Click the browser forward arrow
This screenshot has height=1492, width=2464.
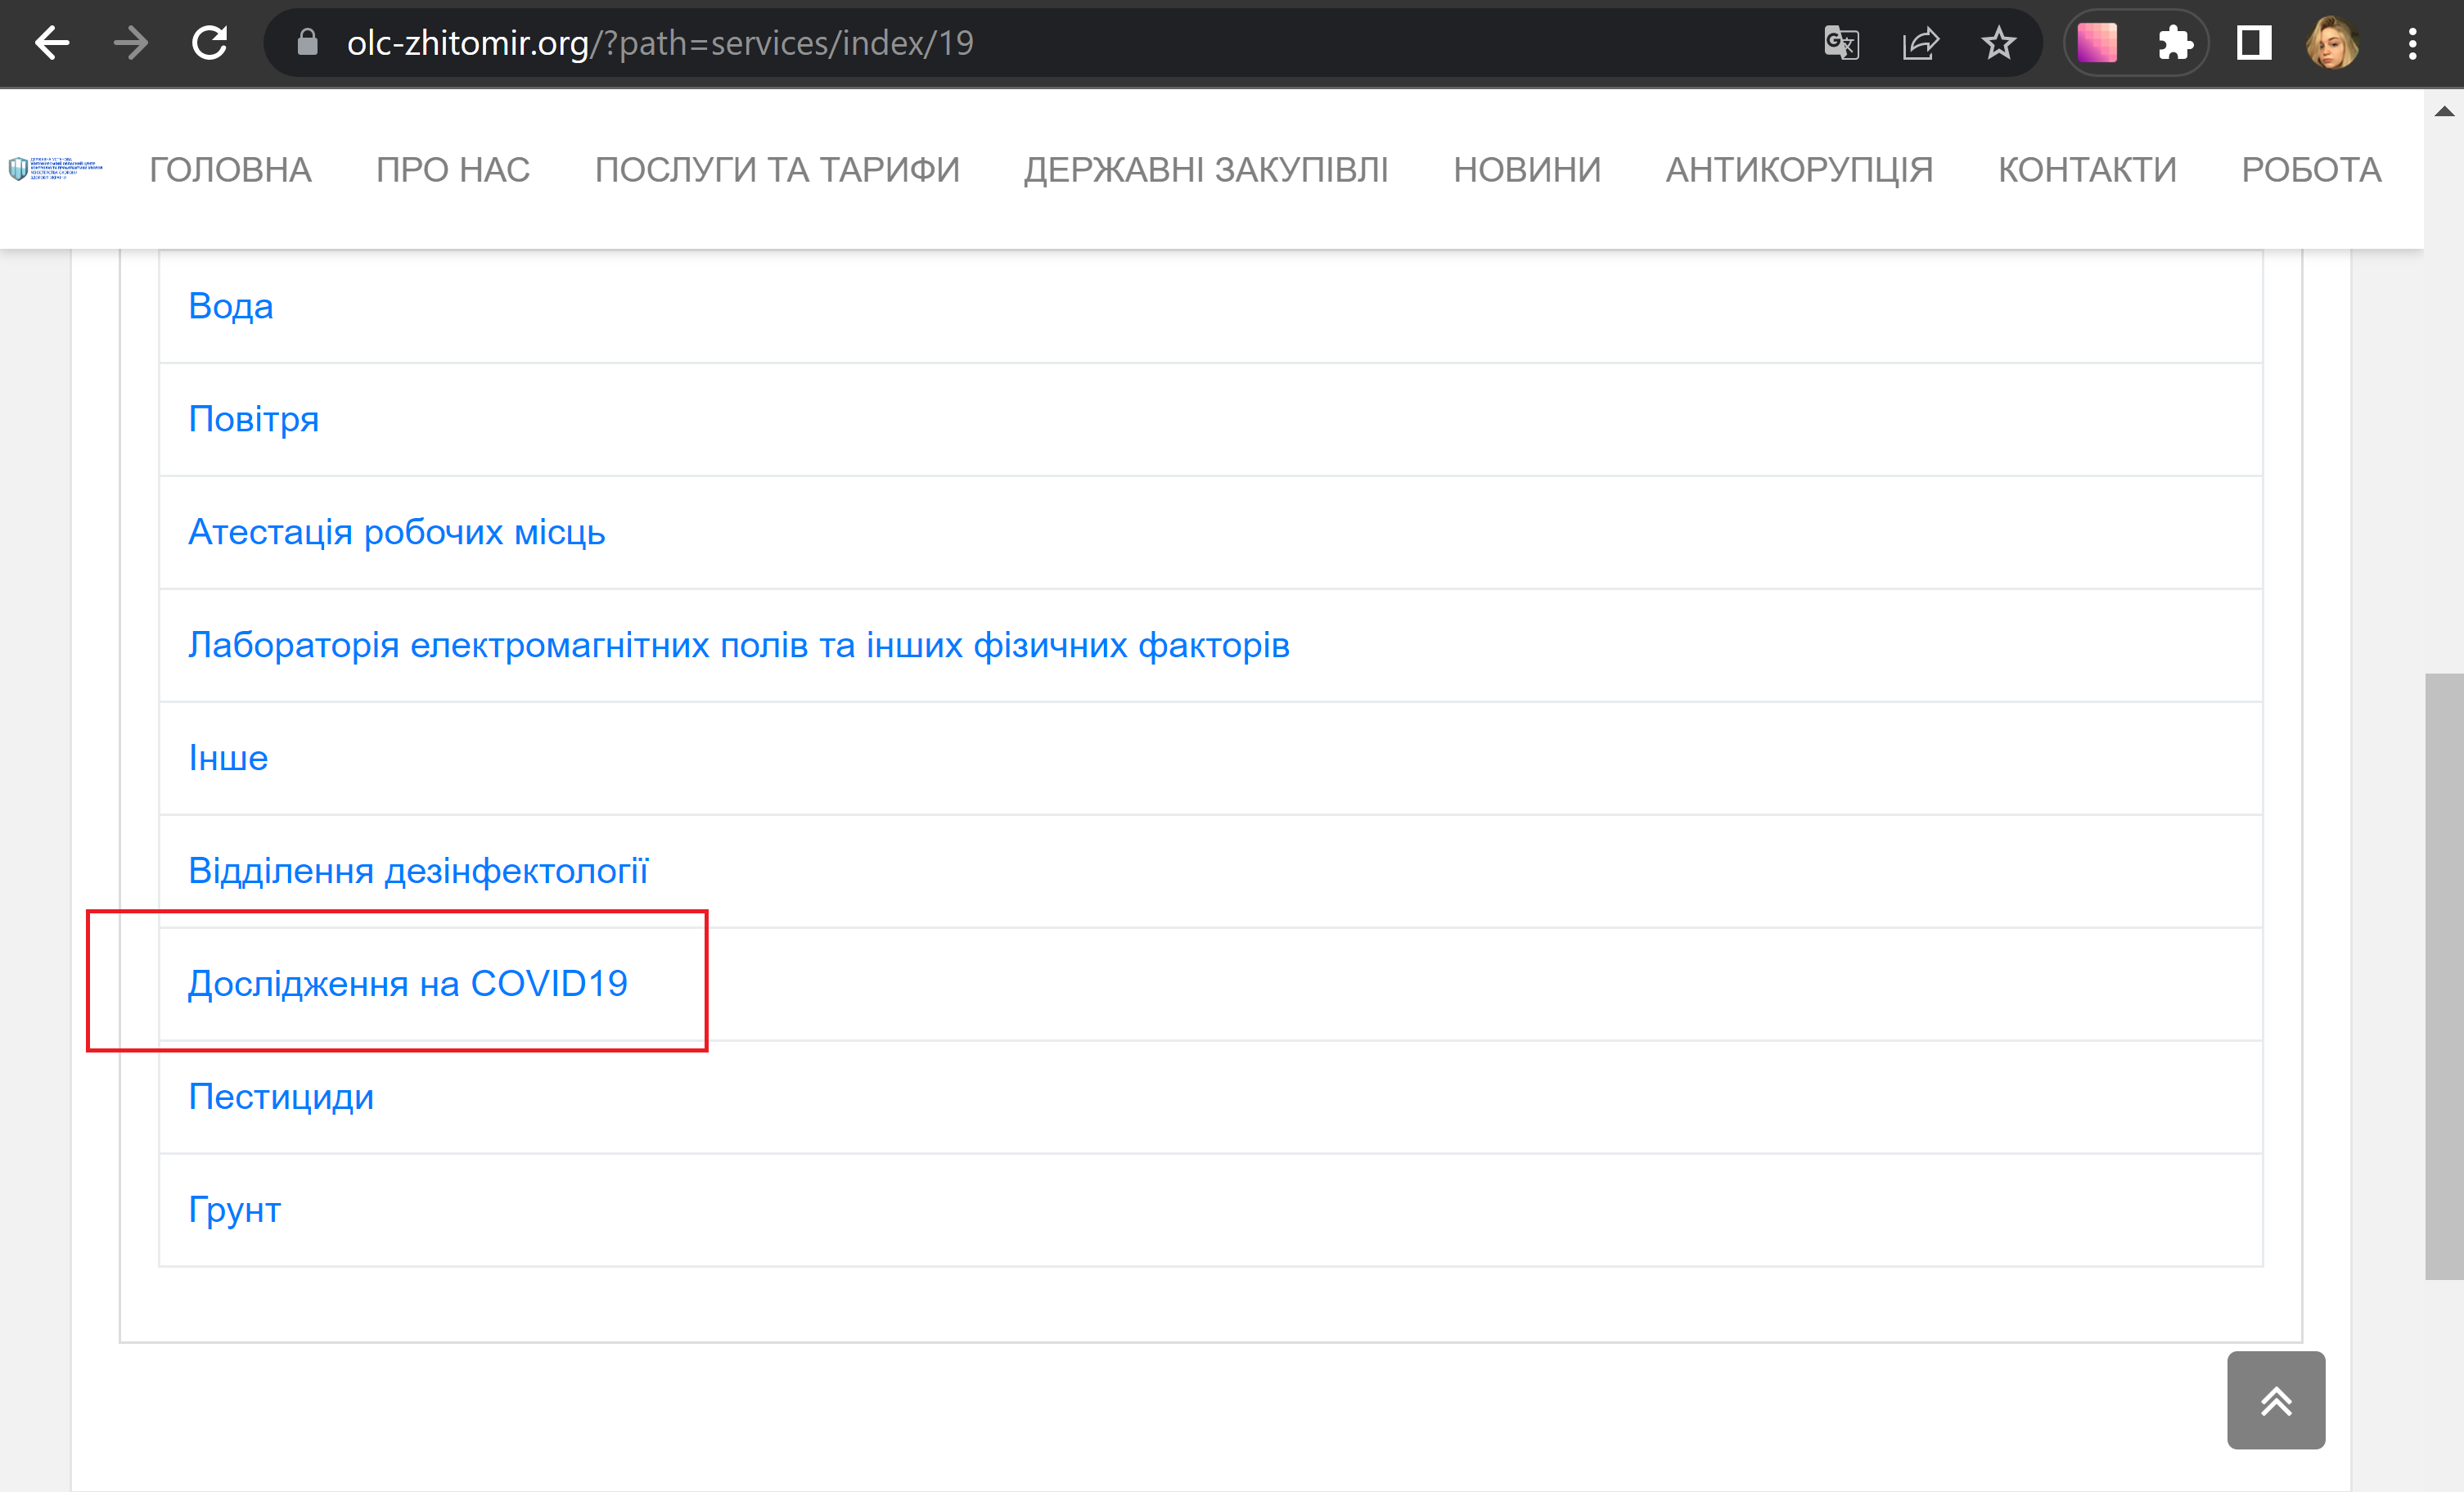(x=131, y=43)
